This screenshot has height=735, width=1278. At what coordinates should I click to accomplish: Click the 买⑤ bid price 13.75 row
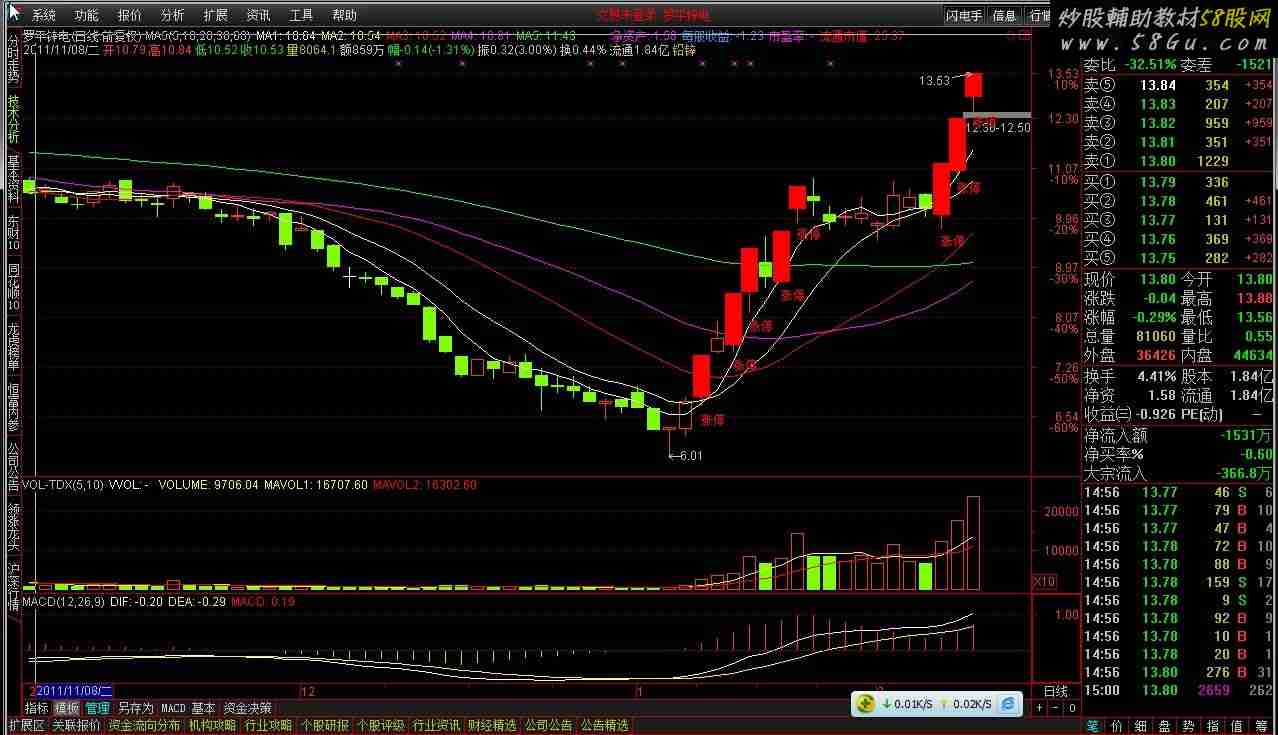click(1179, 258)
